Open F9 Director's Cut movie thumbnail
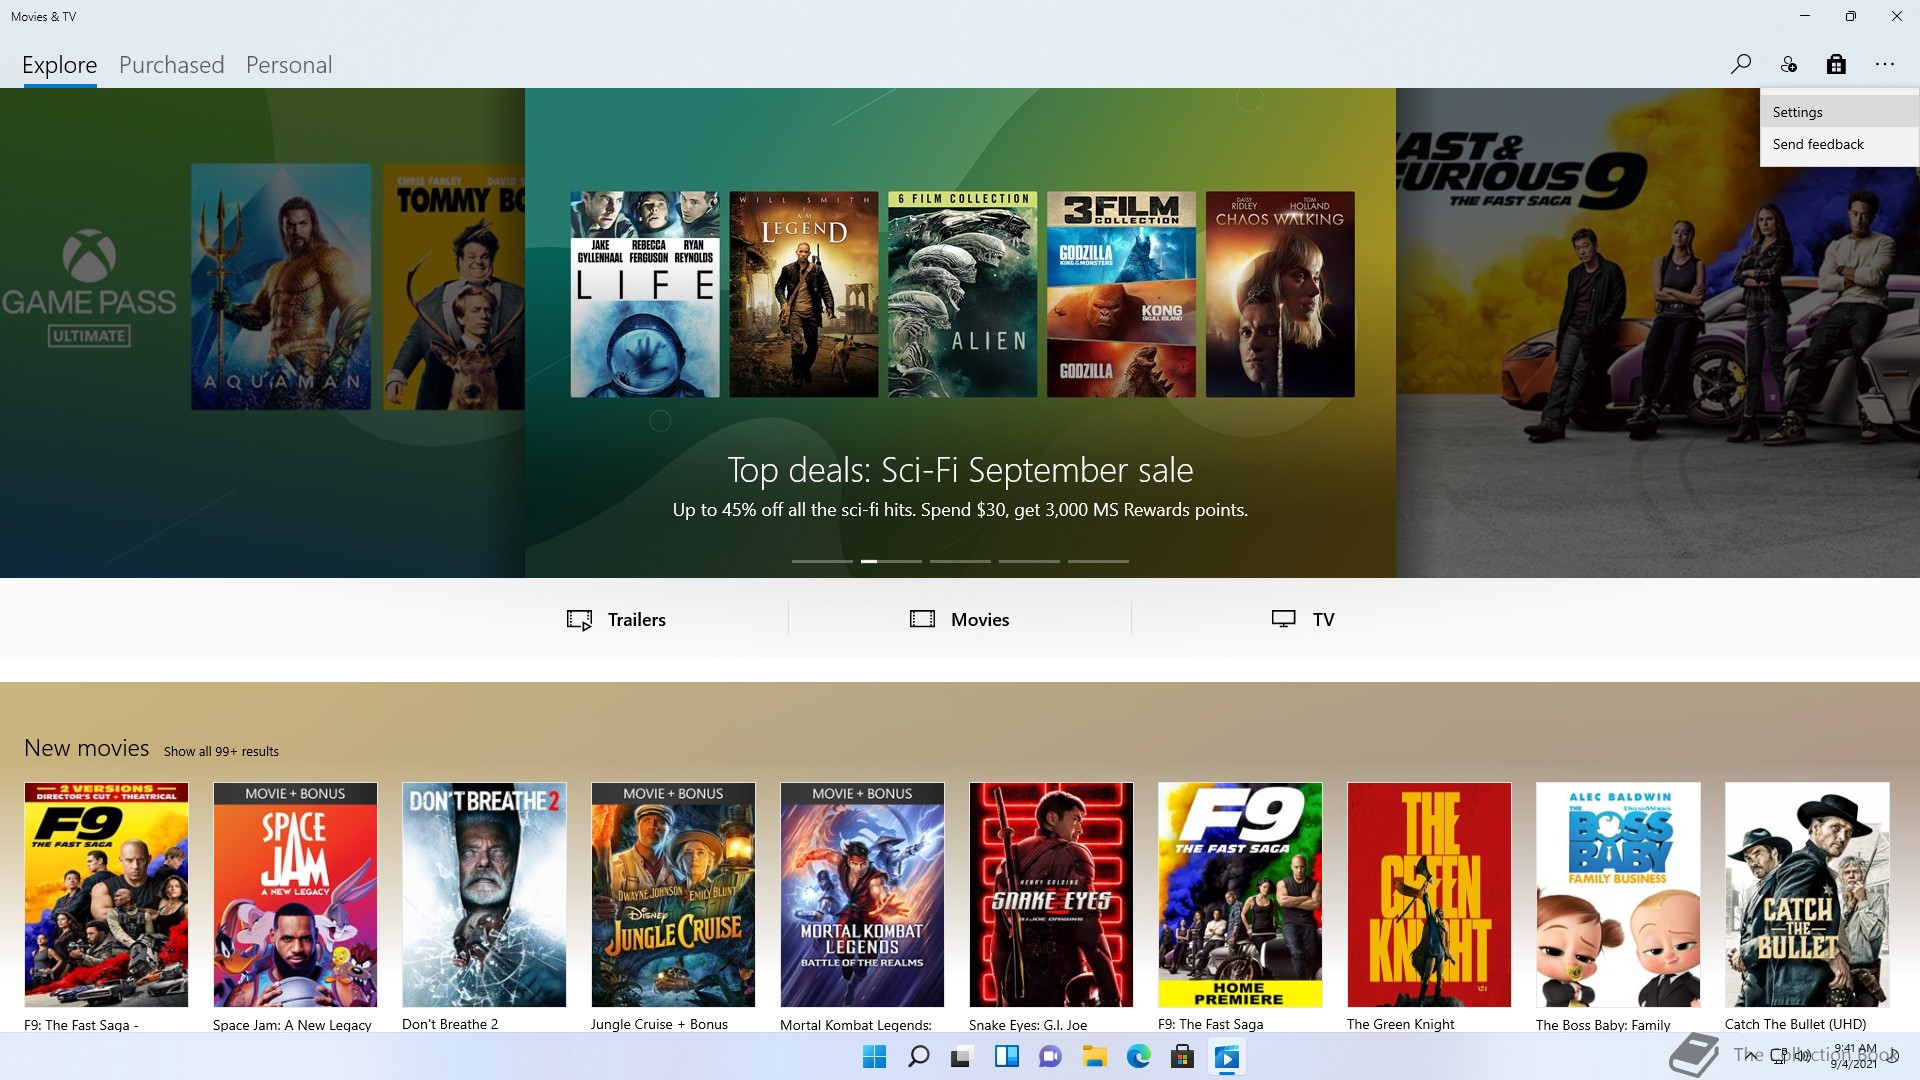 (x=106, y=895)
